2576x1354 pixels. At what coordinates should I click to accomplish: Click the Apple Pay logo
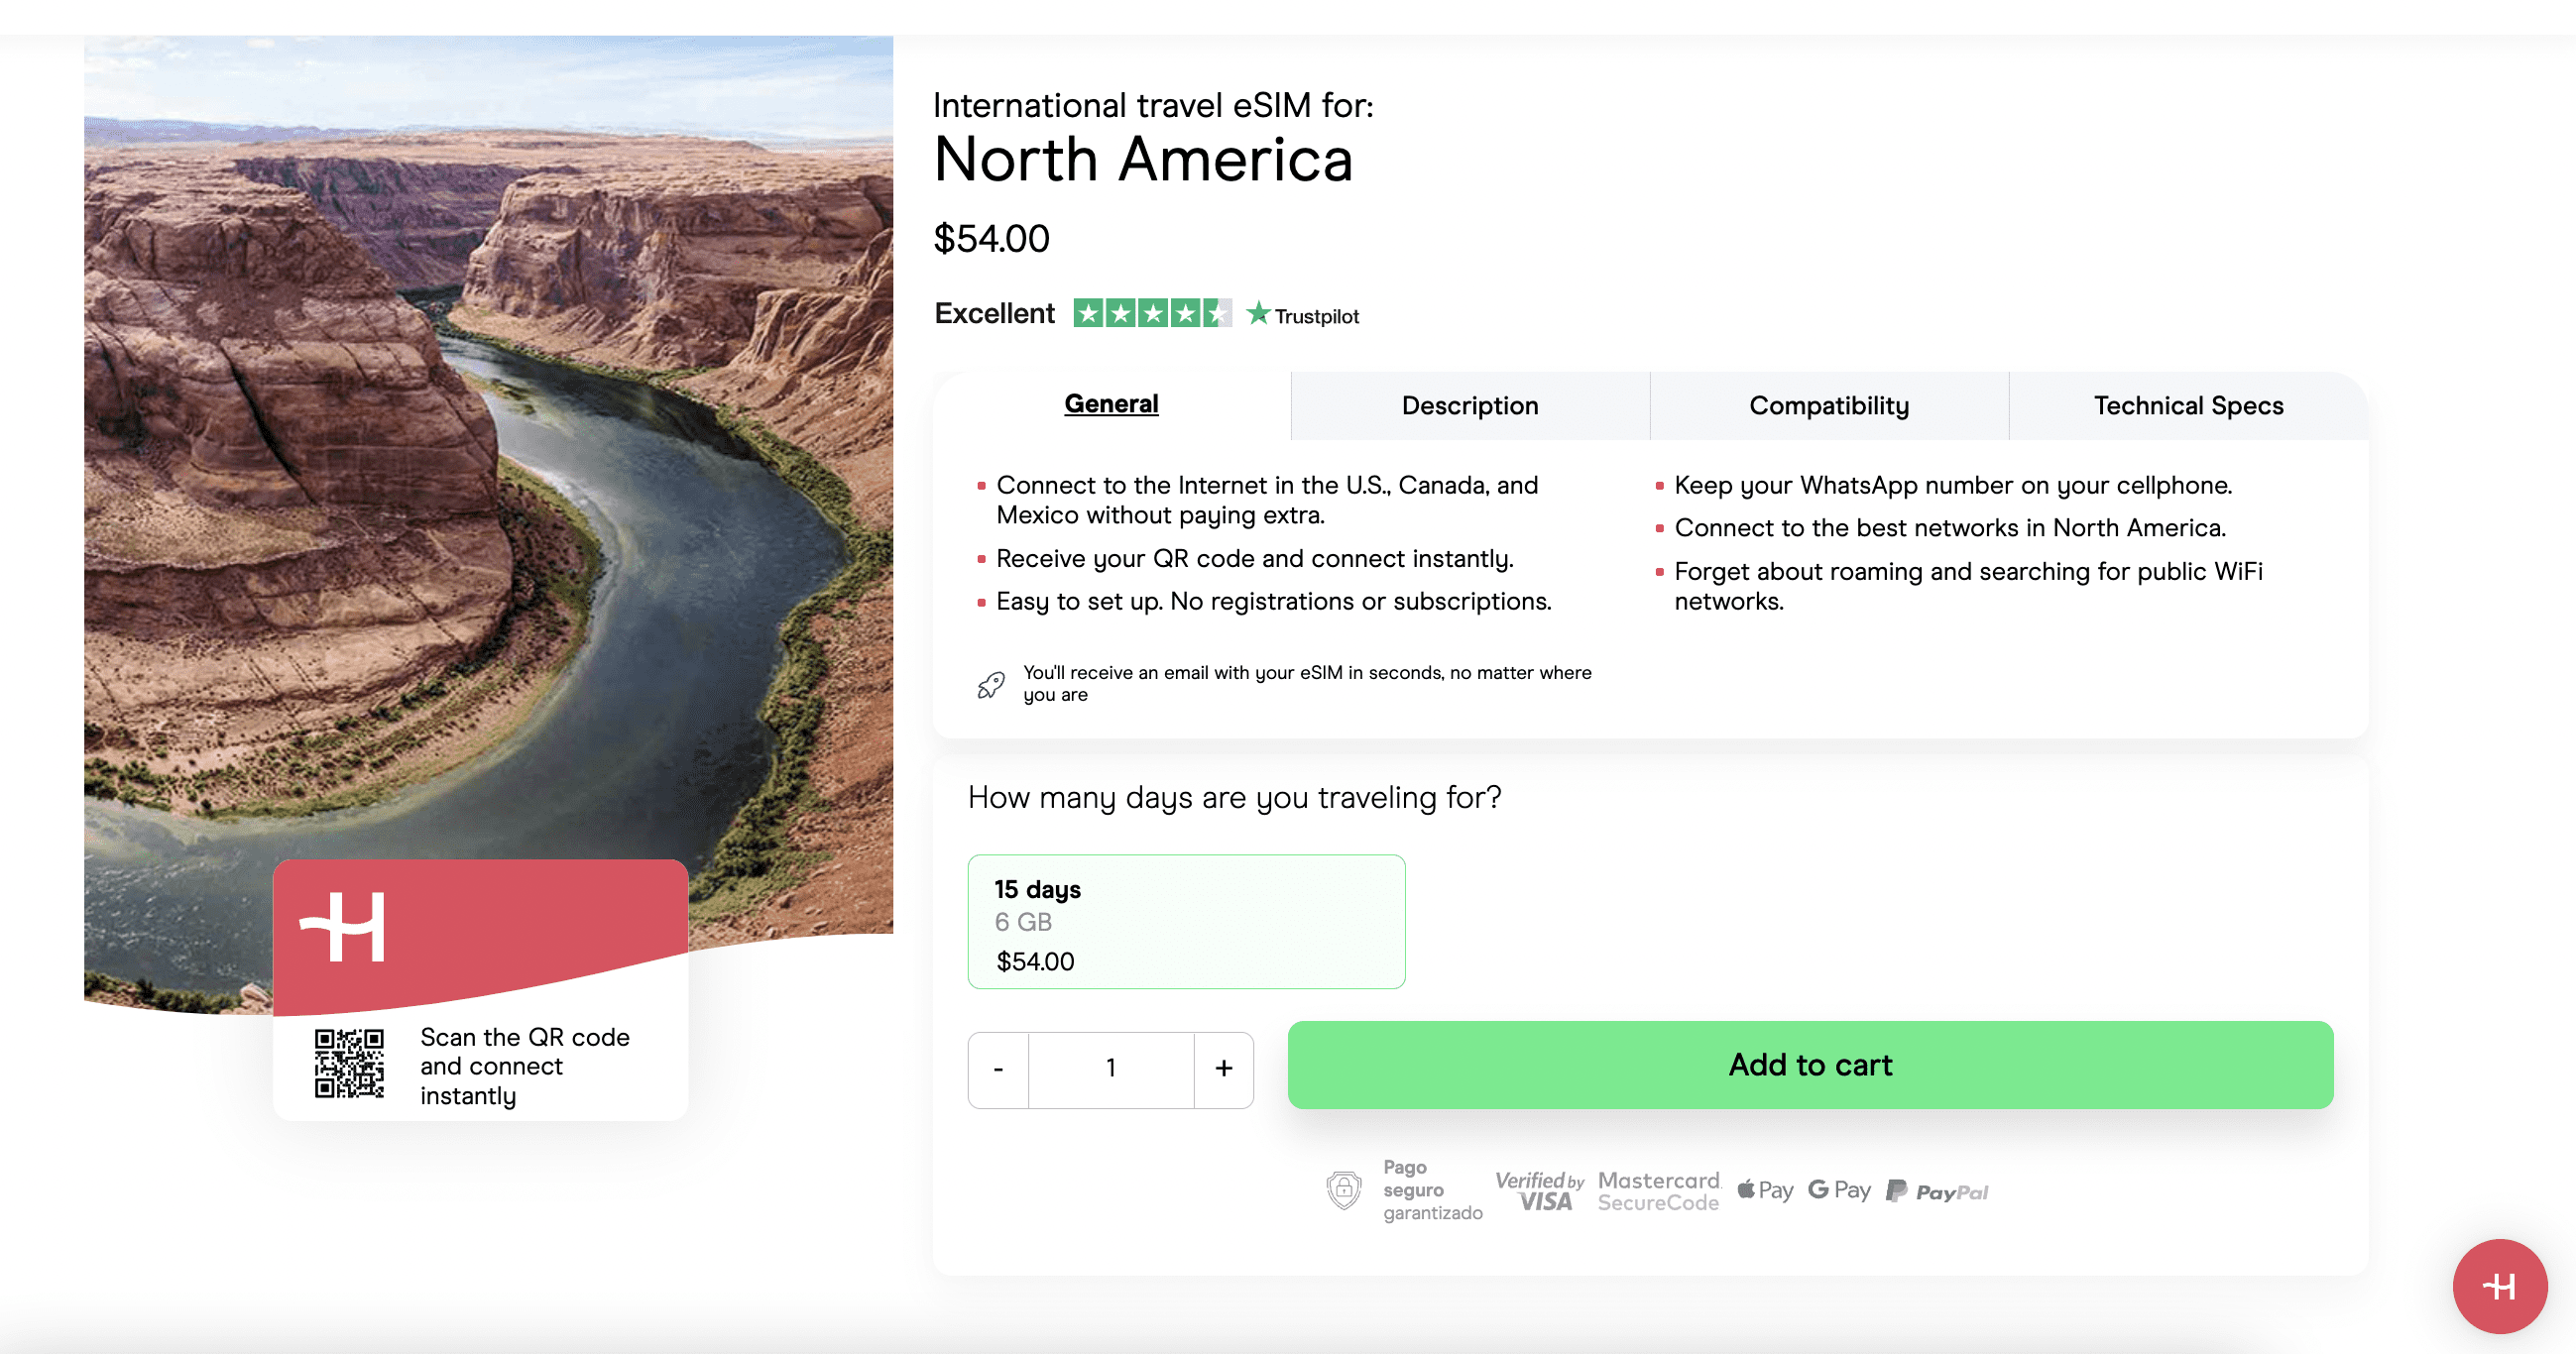1765,1190
